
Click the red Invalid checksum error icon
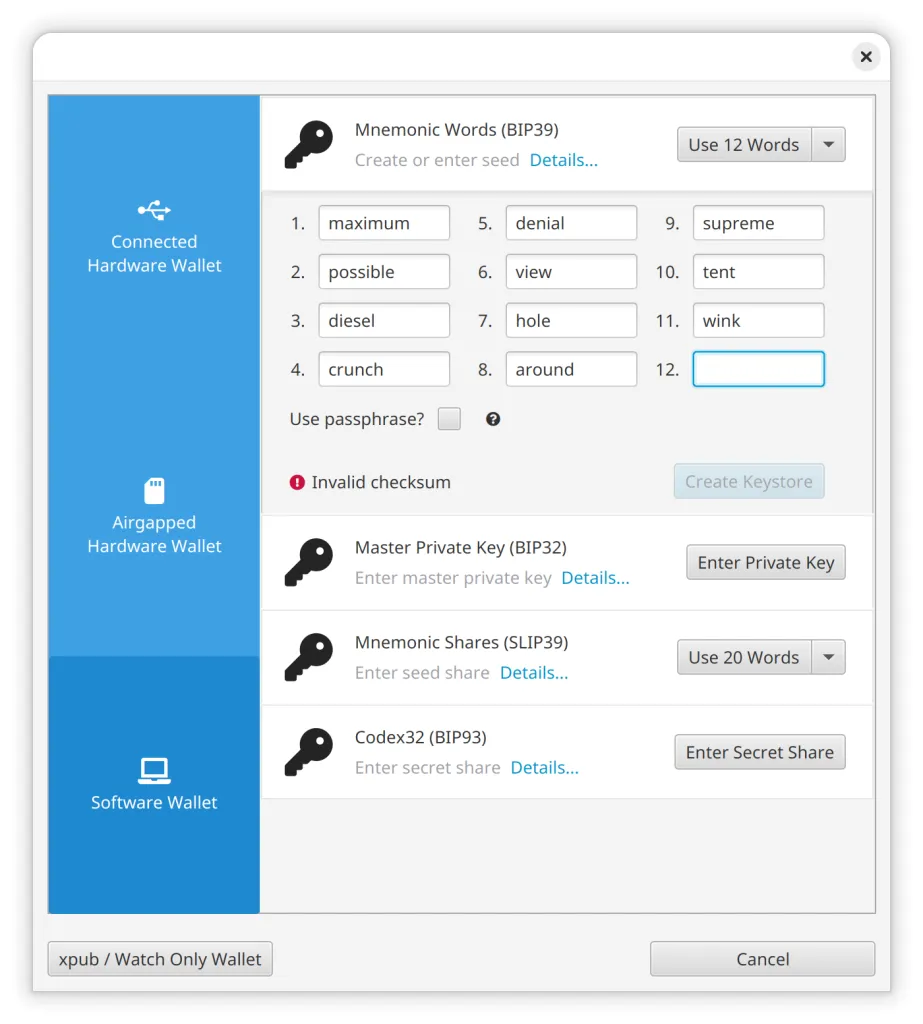click(297, 482)
